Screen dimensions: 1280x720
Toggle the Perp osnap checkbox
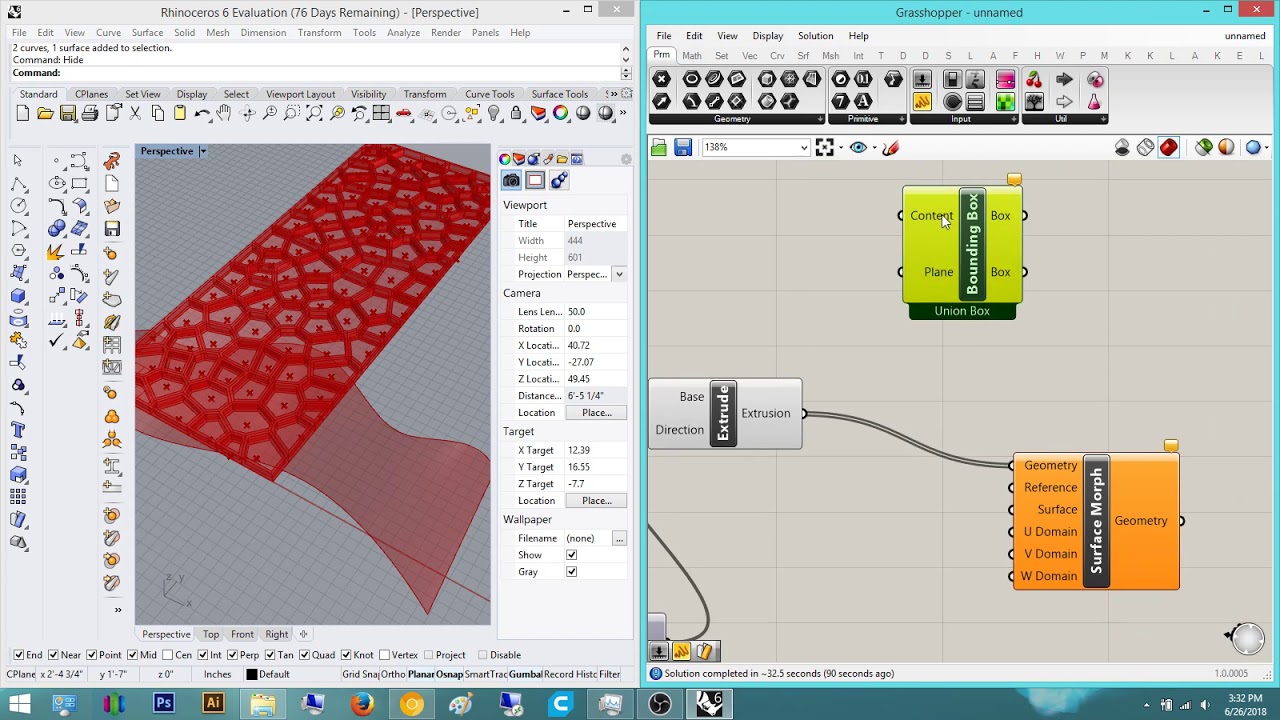[x=232, y=655]
